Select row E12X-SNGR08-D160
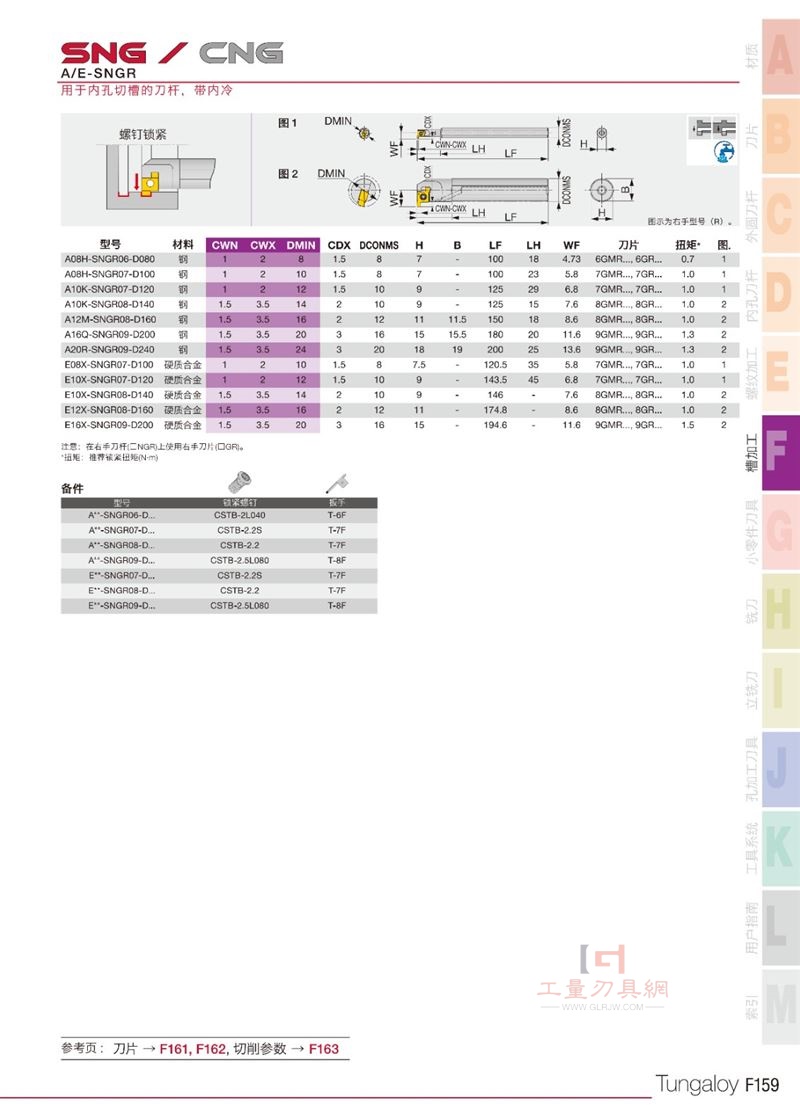Image resolution: width=800 pixels, height=1120 pixels. tap(399, 410)
